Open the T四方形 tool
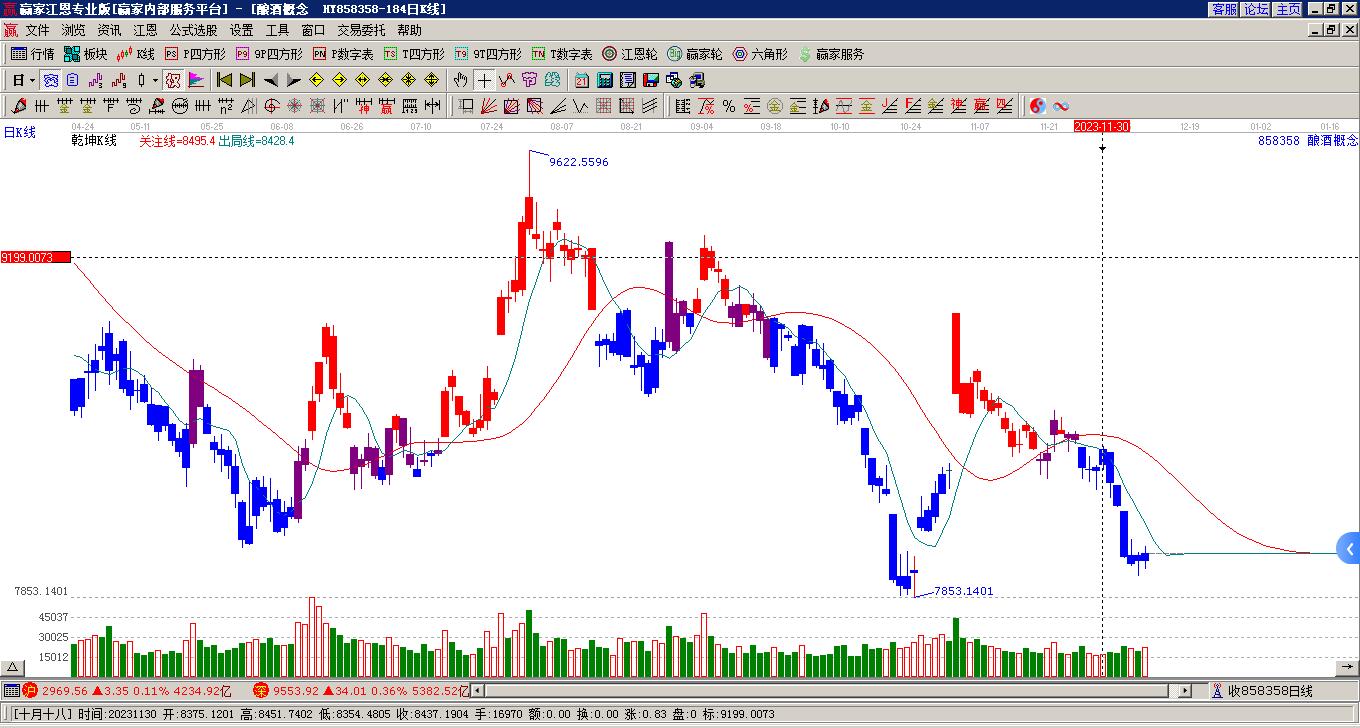This screenshot has height=728, width=1360. point(414,54)
